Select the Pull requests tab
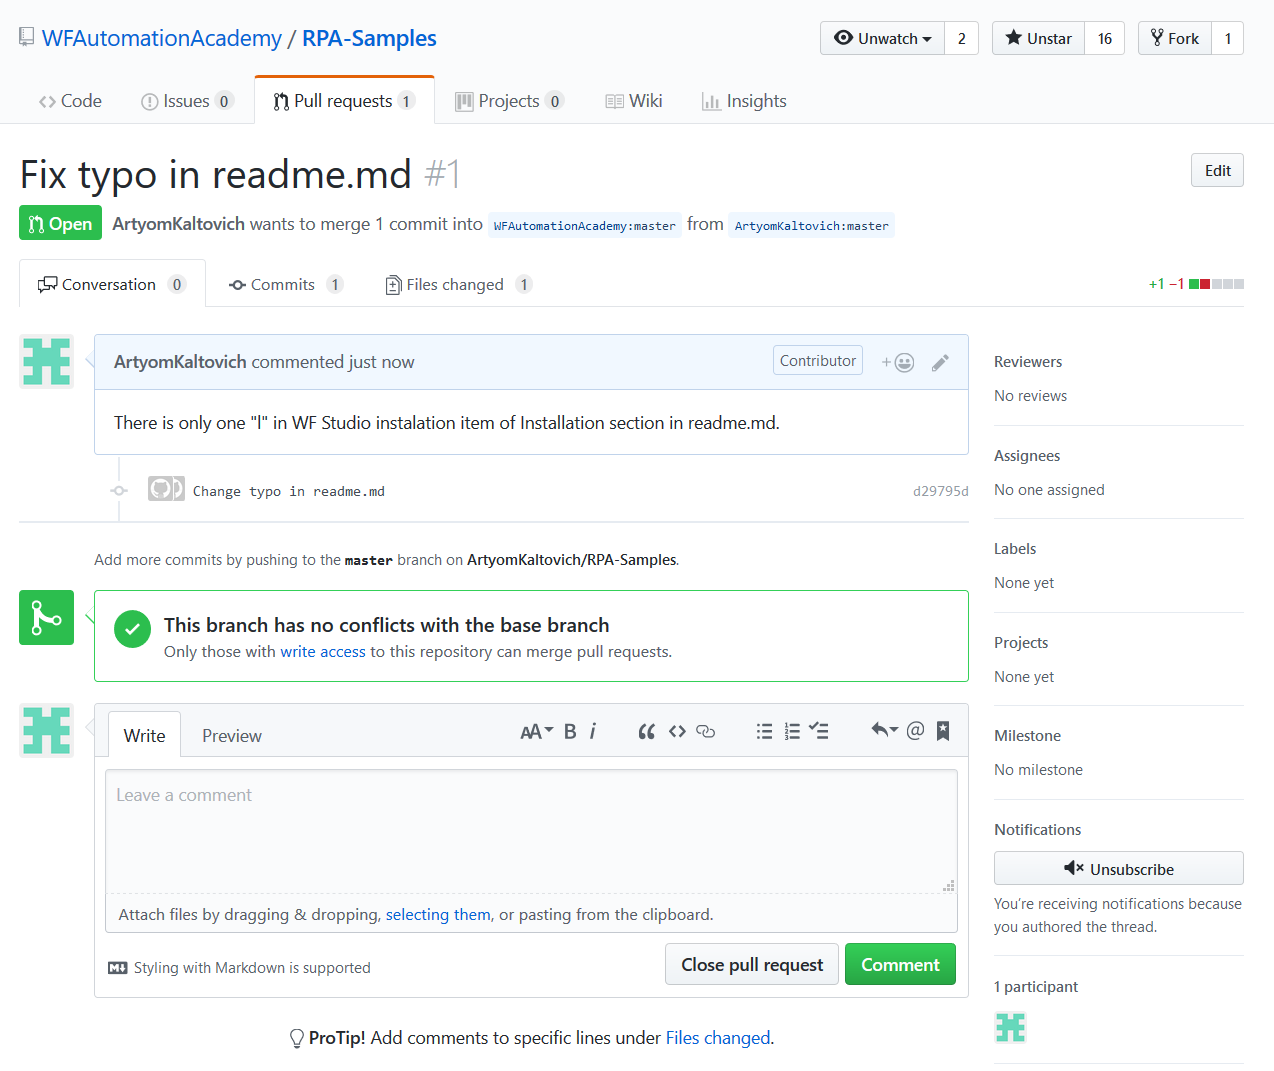Image resolution: width=1274 pixels, height=1071 pixels. (344, 101)
